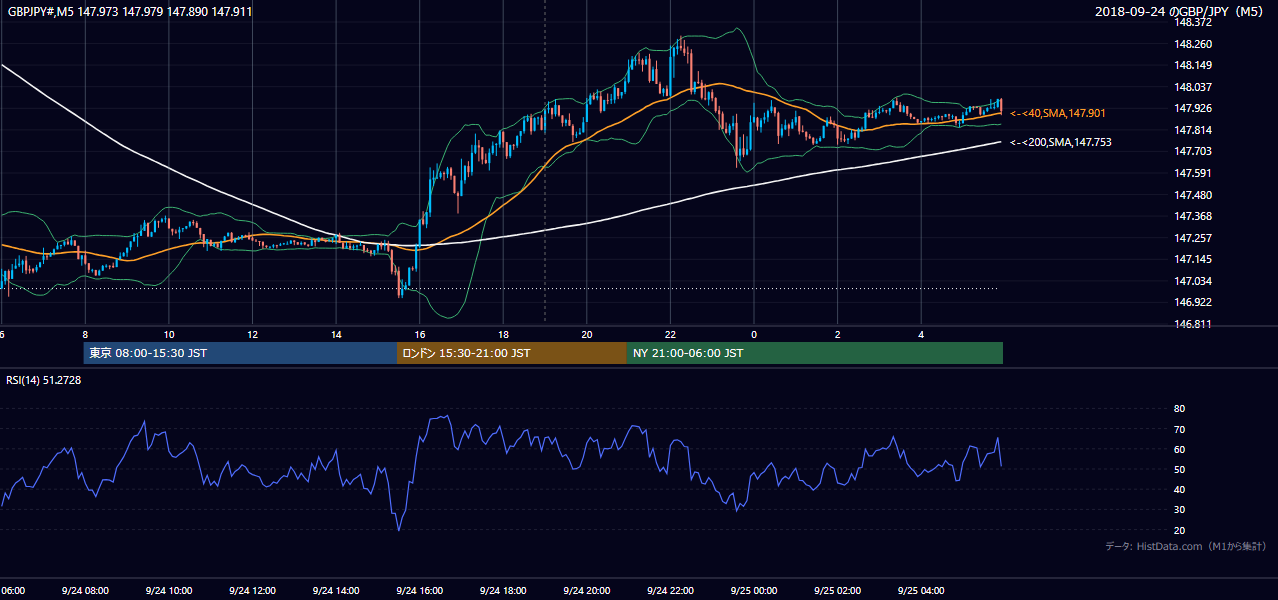The image size is (1278, 600).
Task: Click the 2018-09-24 GBP/JPY (M5) chart title
Action: (x=1181, y=11)
